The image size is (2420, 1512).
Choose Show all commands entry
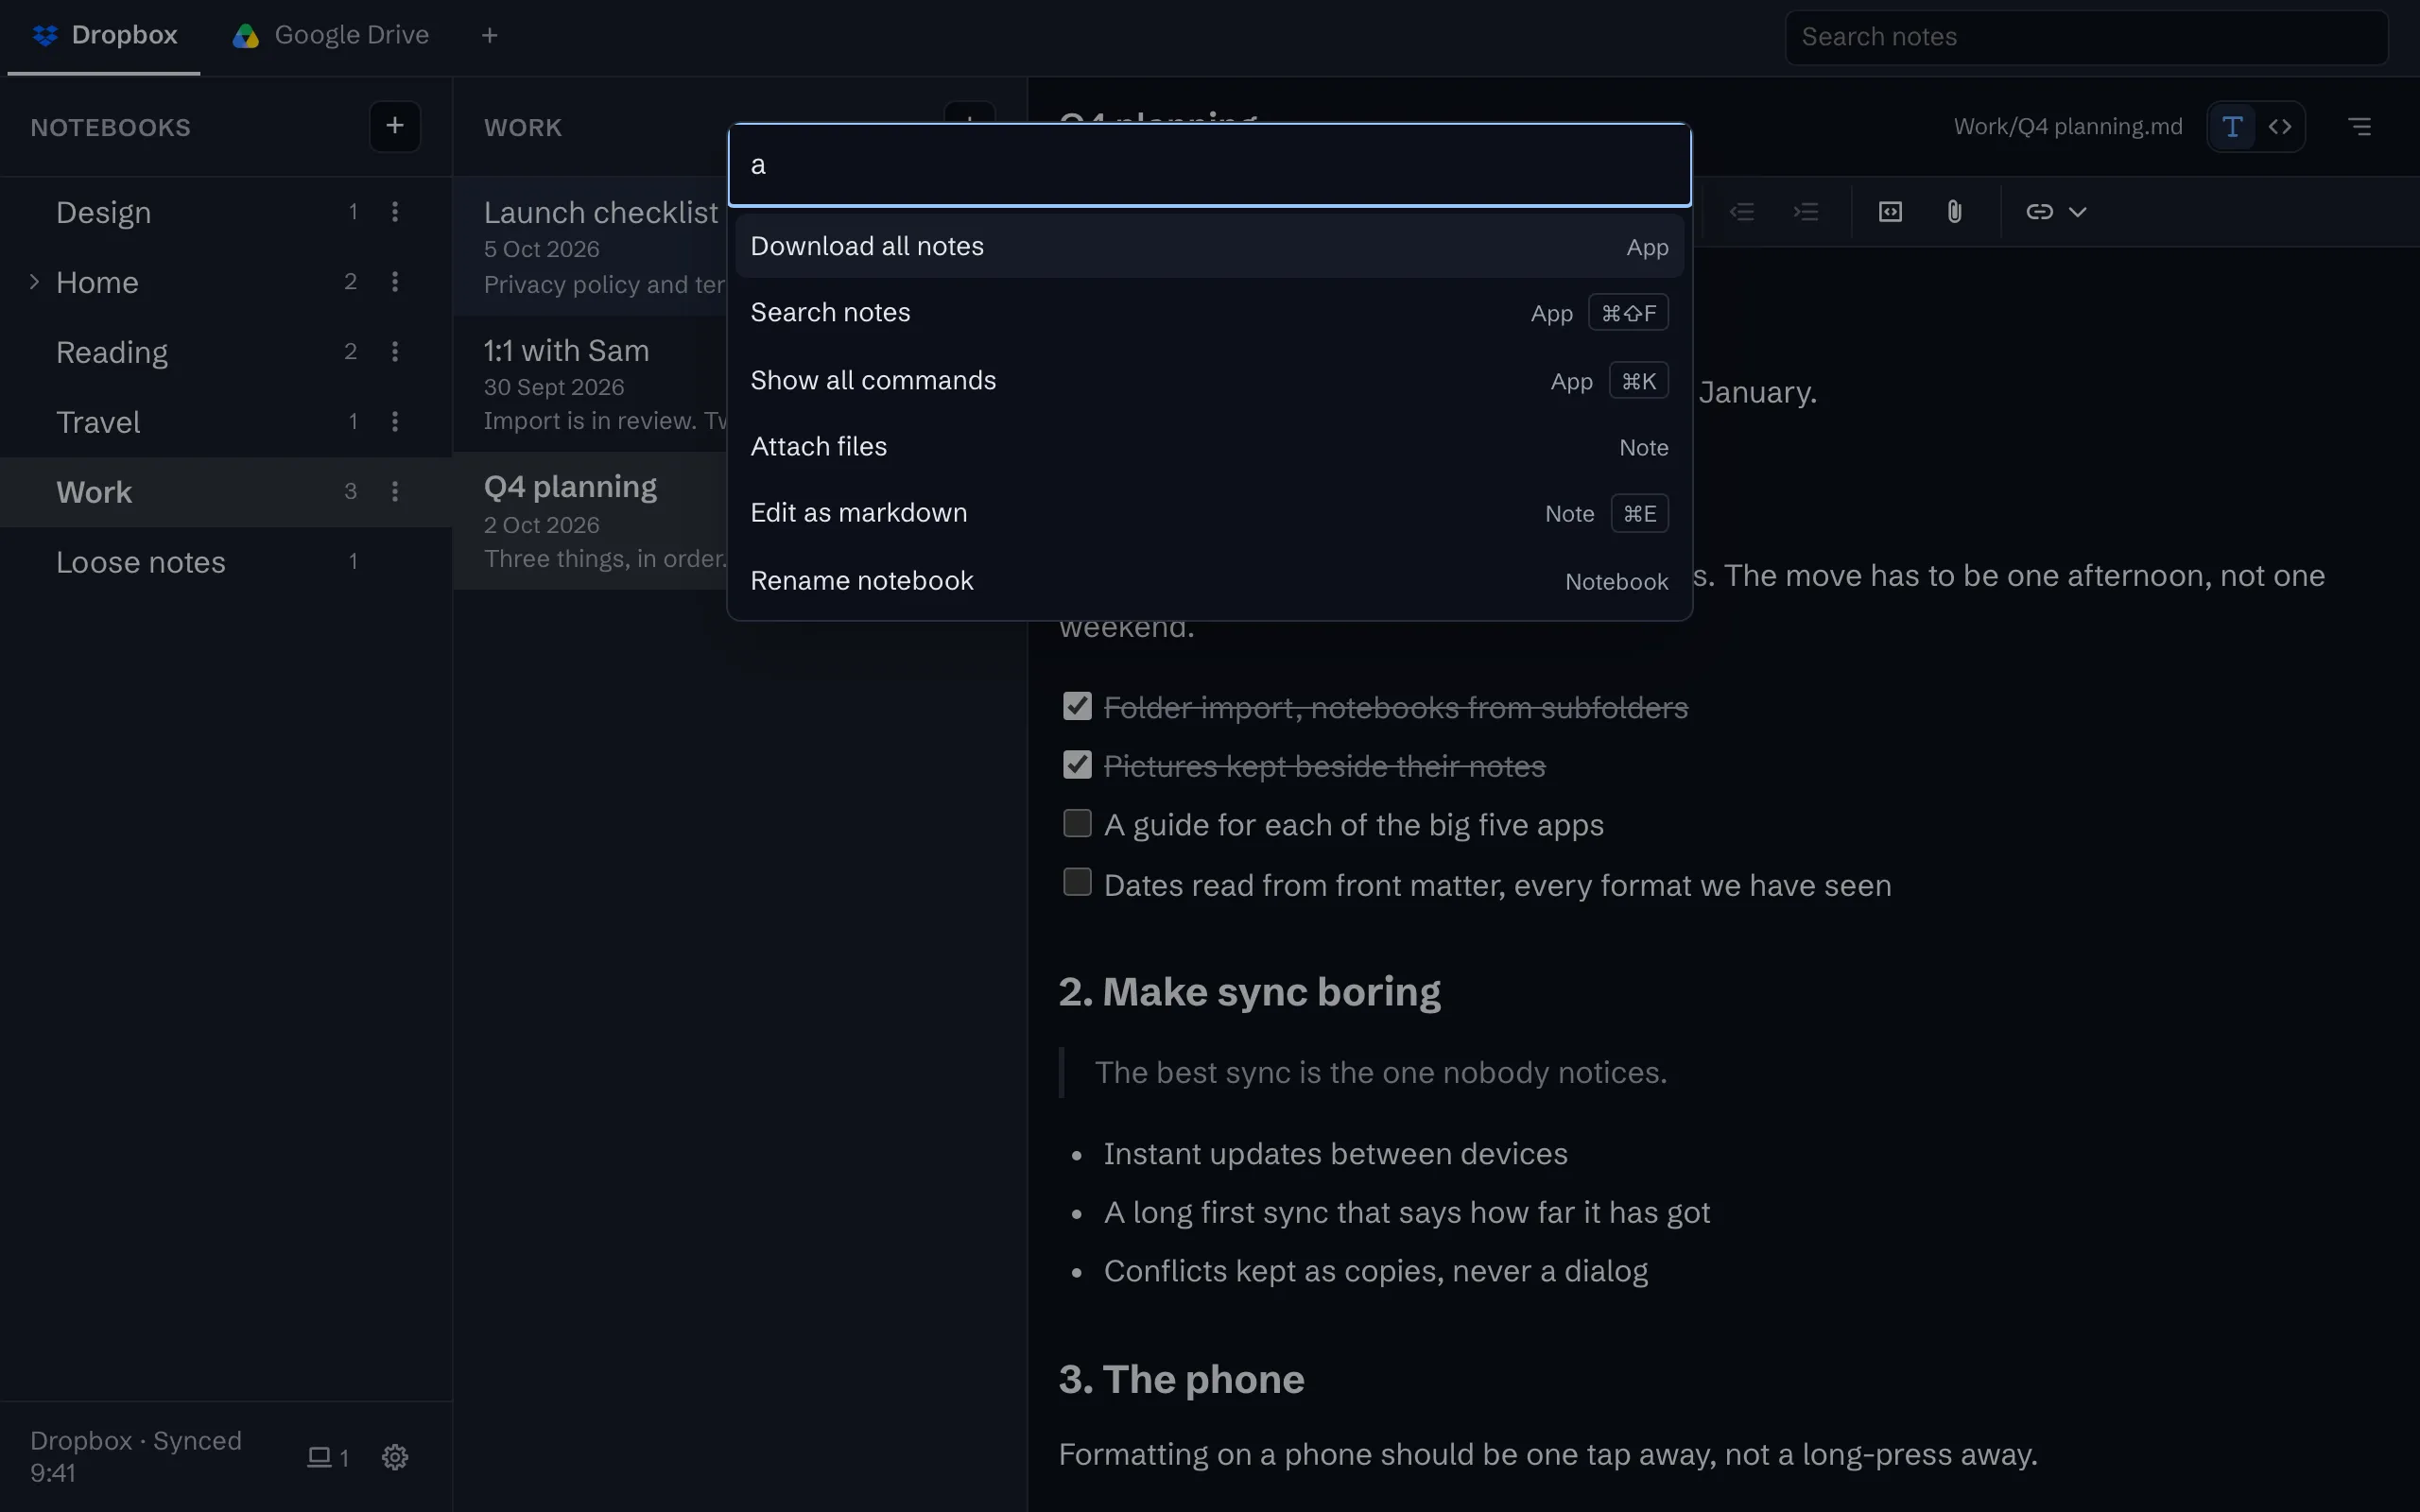coord(1209,380)
